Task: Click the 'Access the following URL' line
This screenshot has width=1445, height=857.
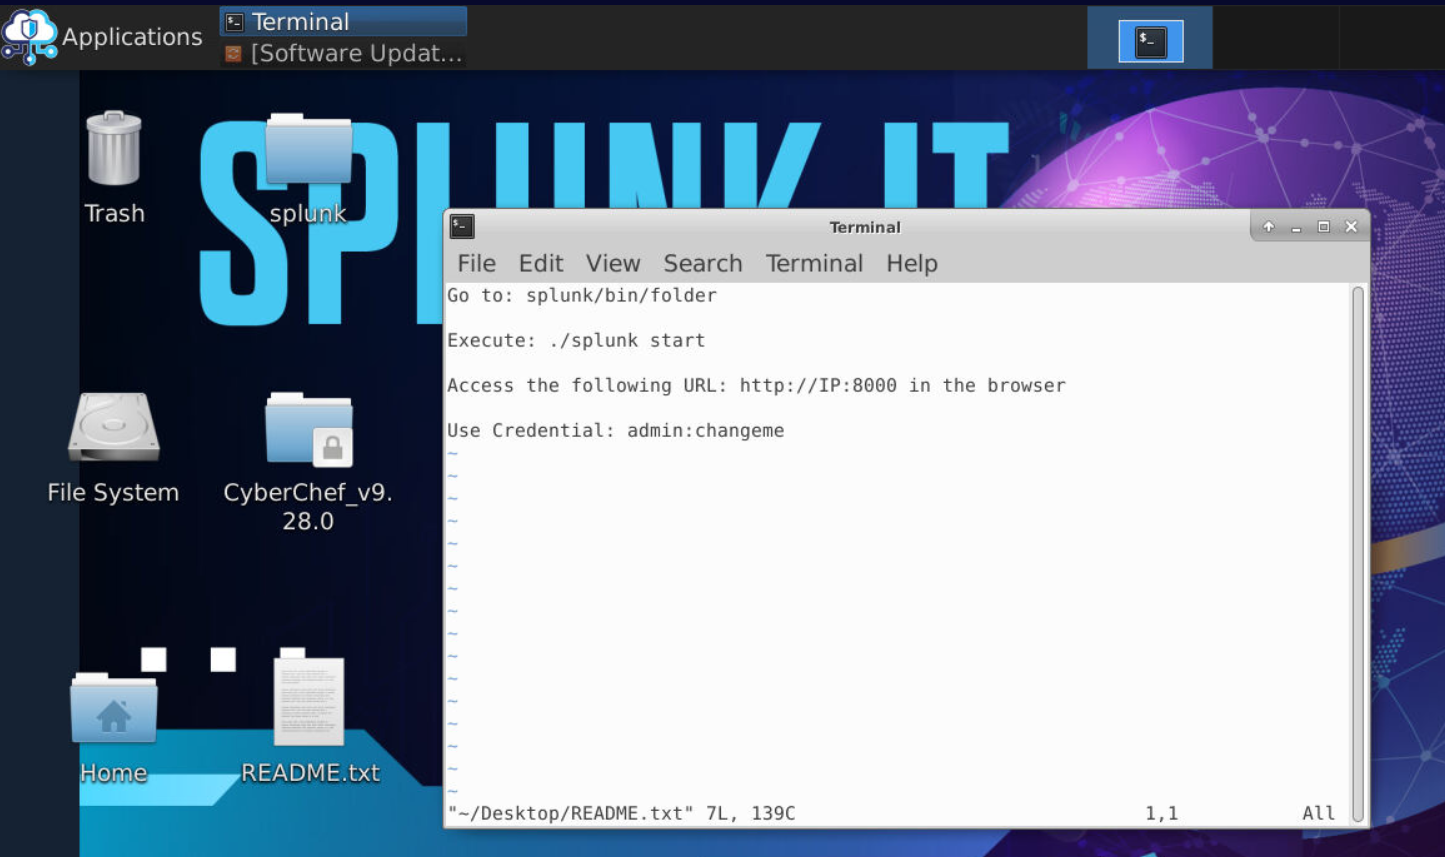Action: pos(756,385)
